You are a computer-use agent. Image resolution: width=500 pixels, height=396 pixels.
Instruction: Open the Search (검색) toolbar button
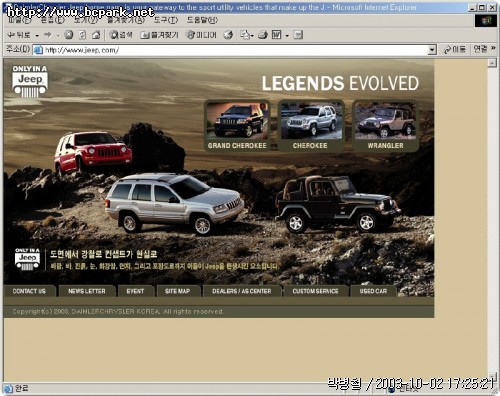tap(121, 35)
